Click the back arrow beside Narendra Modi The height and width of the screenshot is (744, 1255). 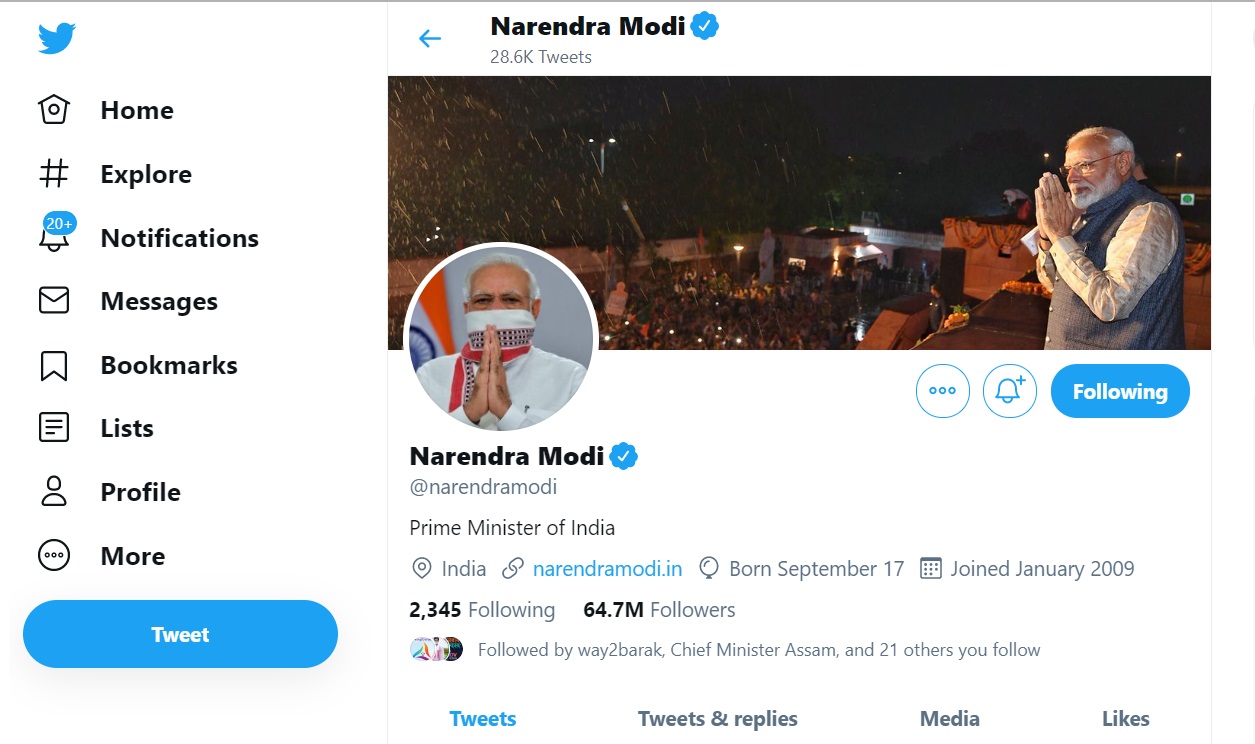[x=430, y=39]
